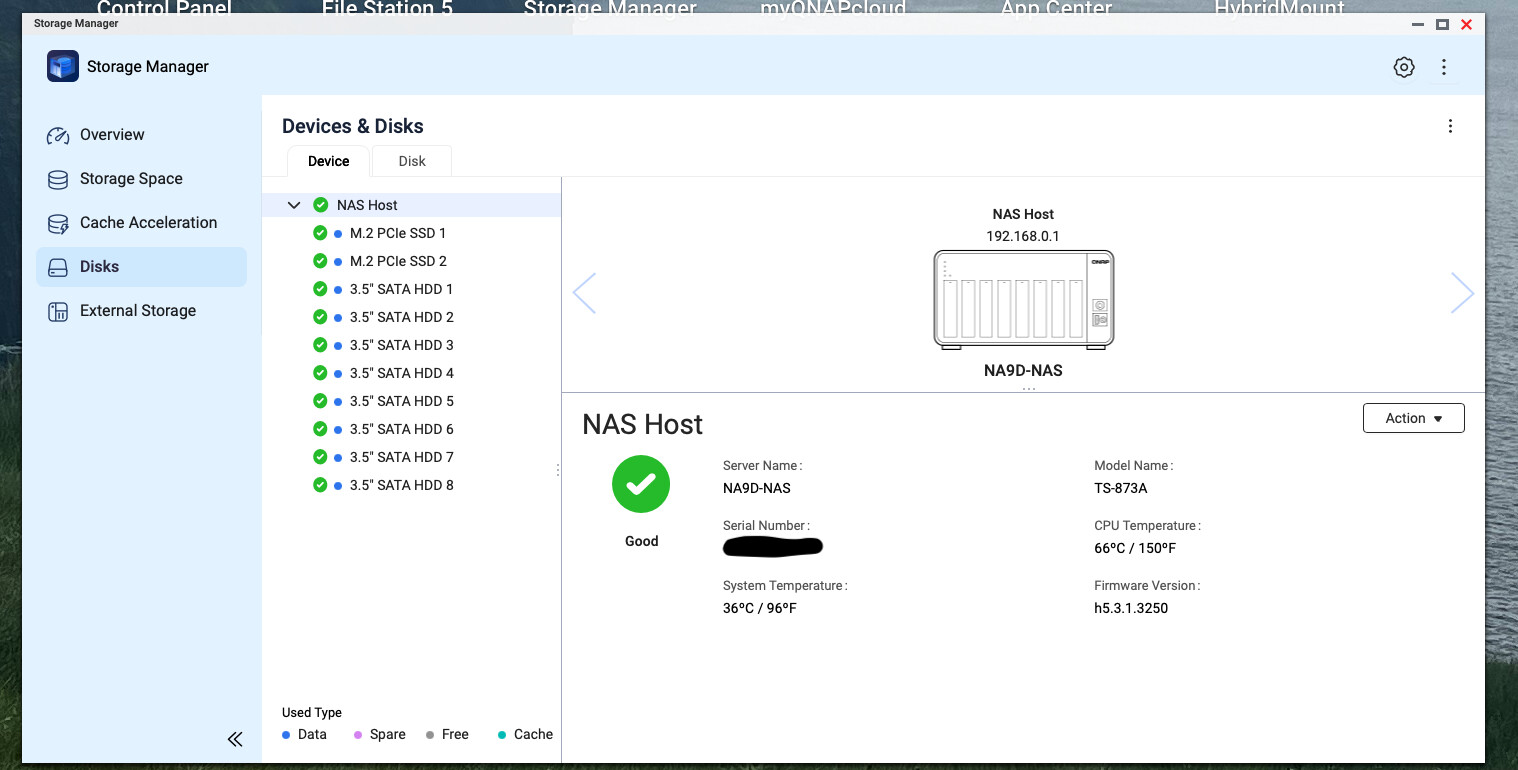Click the Overview gauge icon in sidebar
The image size is (1518, 770).
(58, 135)
